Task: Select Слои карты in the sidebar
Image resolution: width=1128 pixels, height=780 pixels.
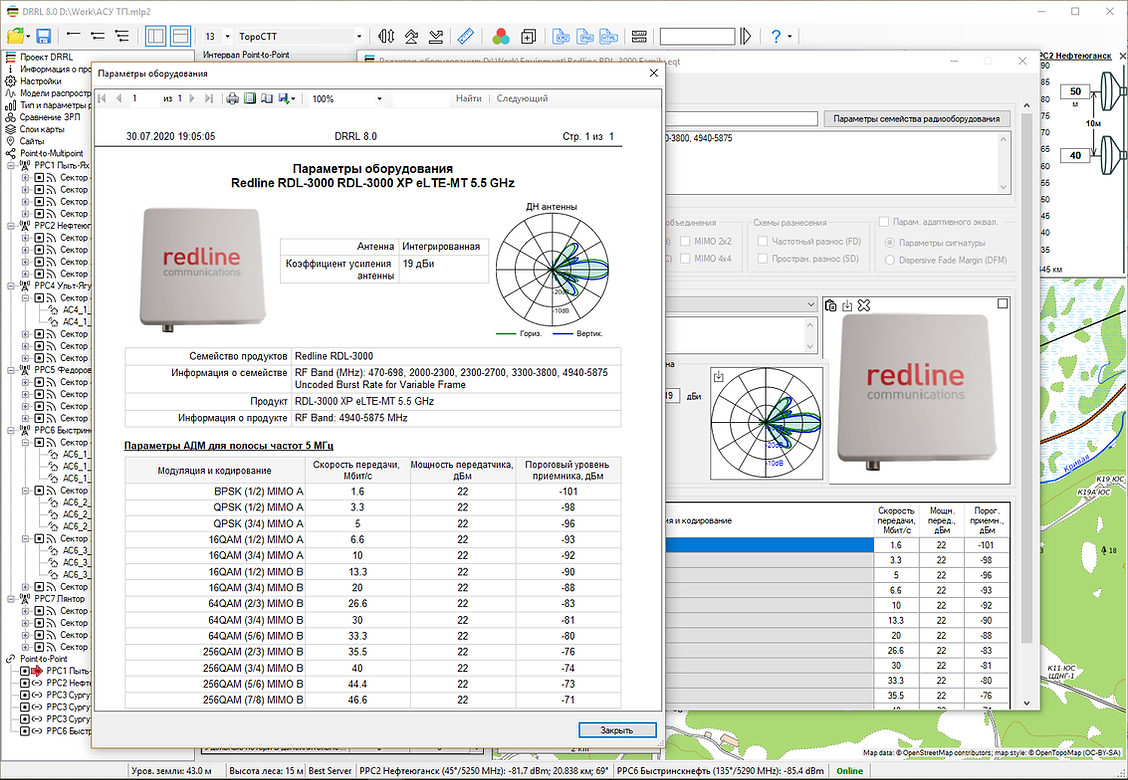Action: (x=42, y=130)
